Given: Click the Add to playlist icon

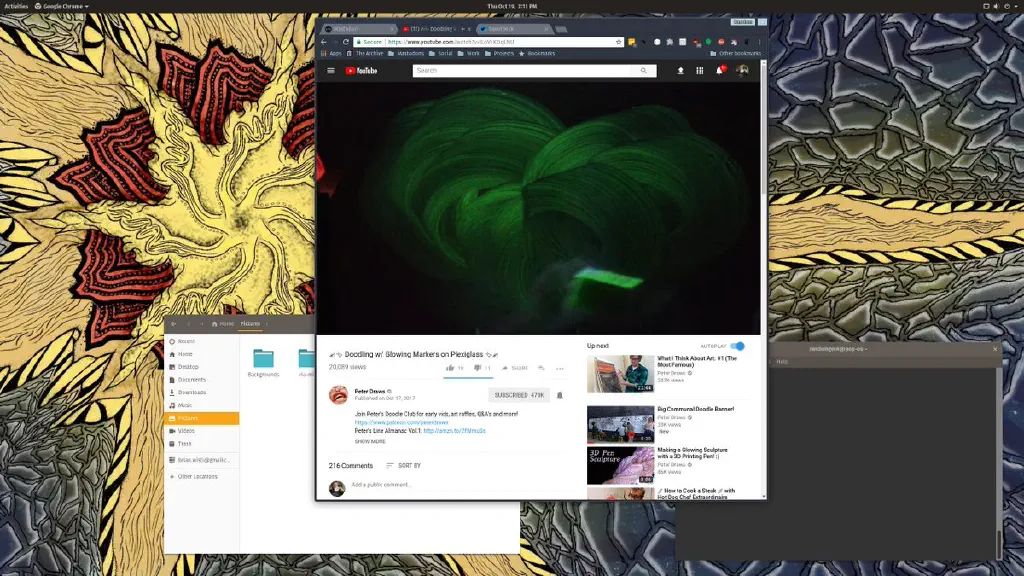Looking at the screenshot, I should pyautogui.click(x=541, y=368).
